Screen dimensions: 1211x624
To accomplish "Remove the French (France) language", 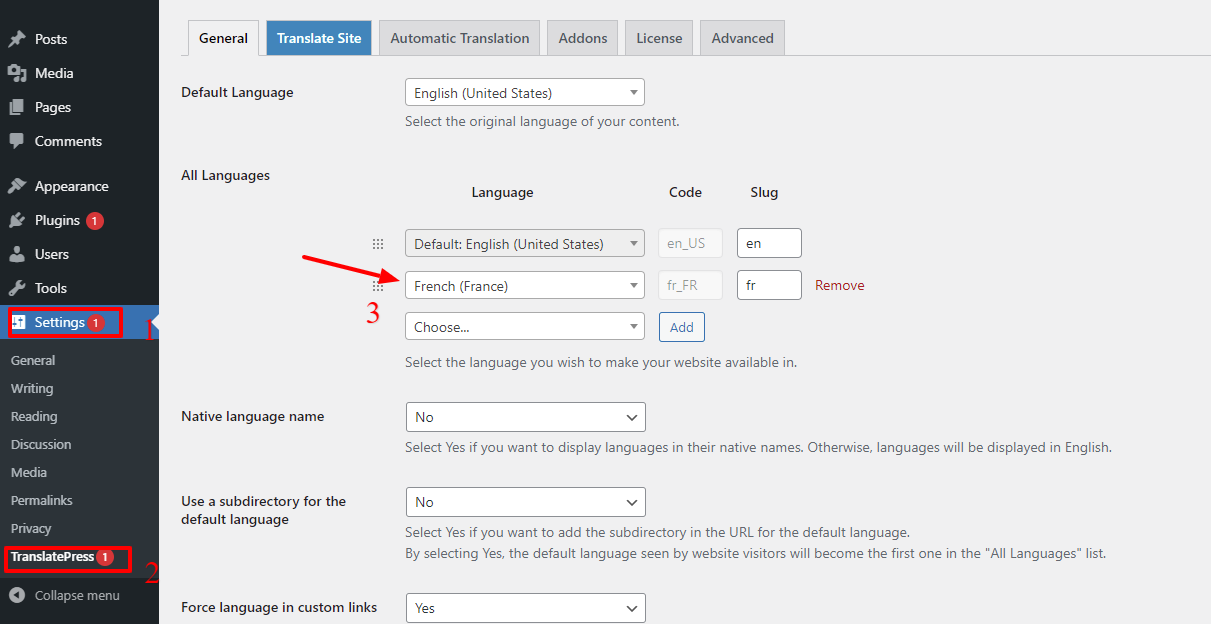I will click(840, 286).
